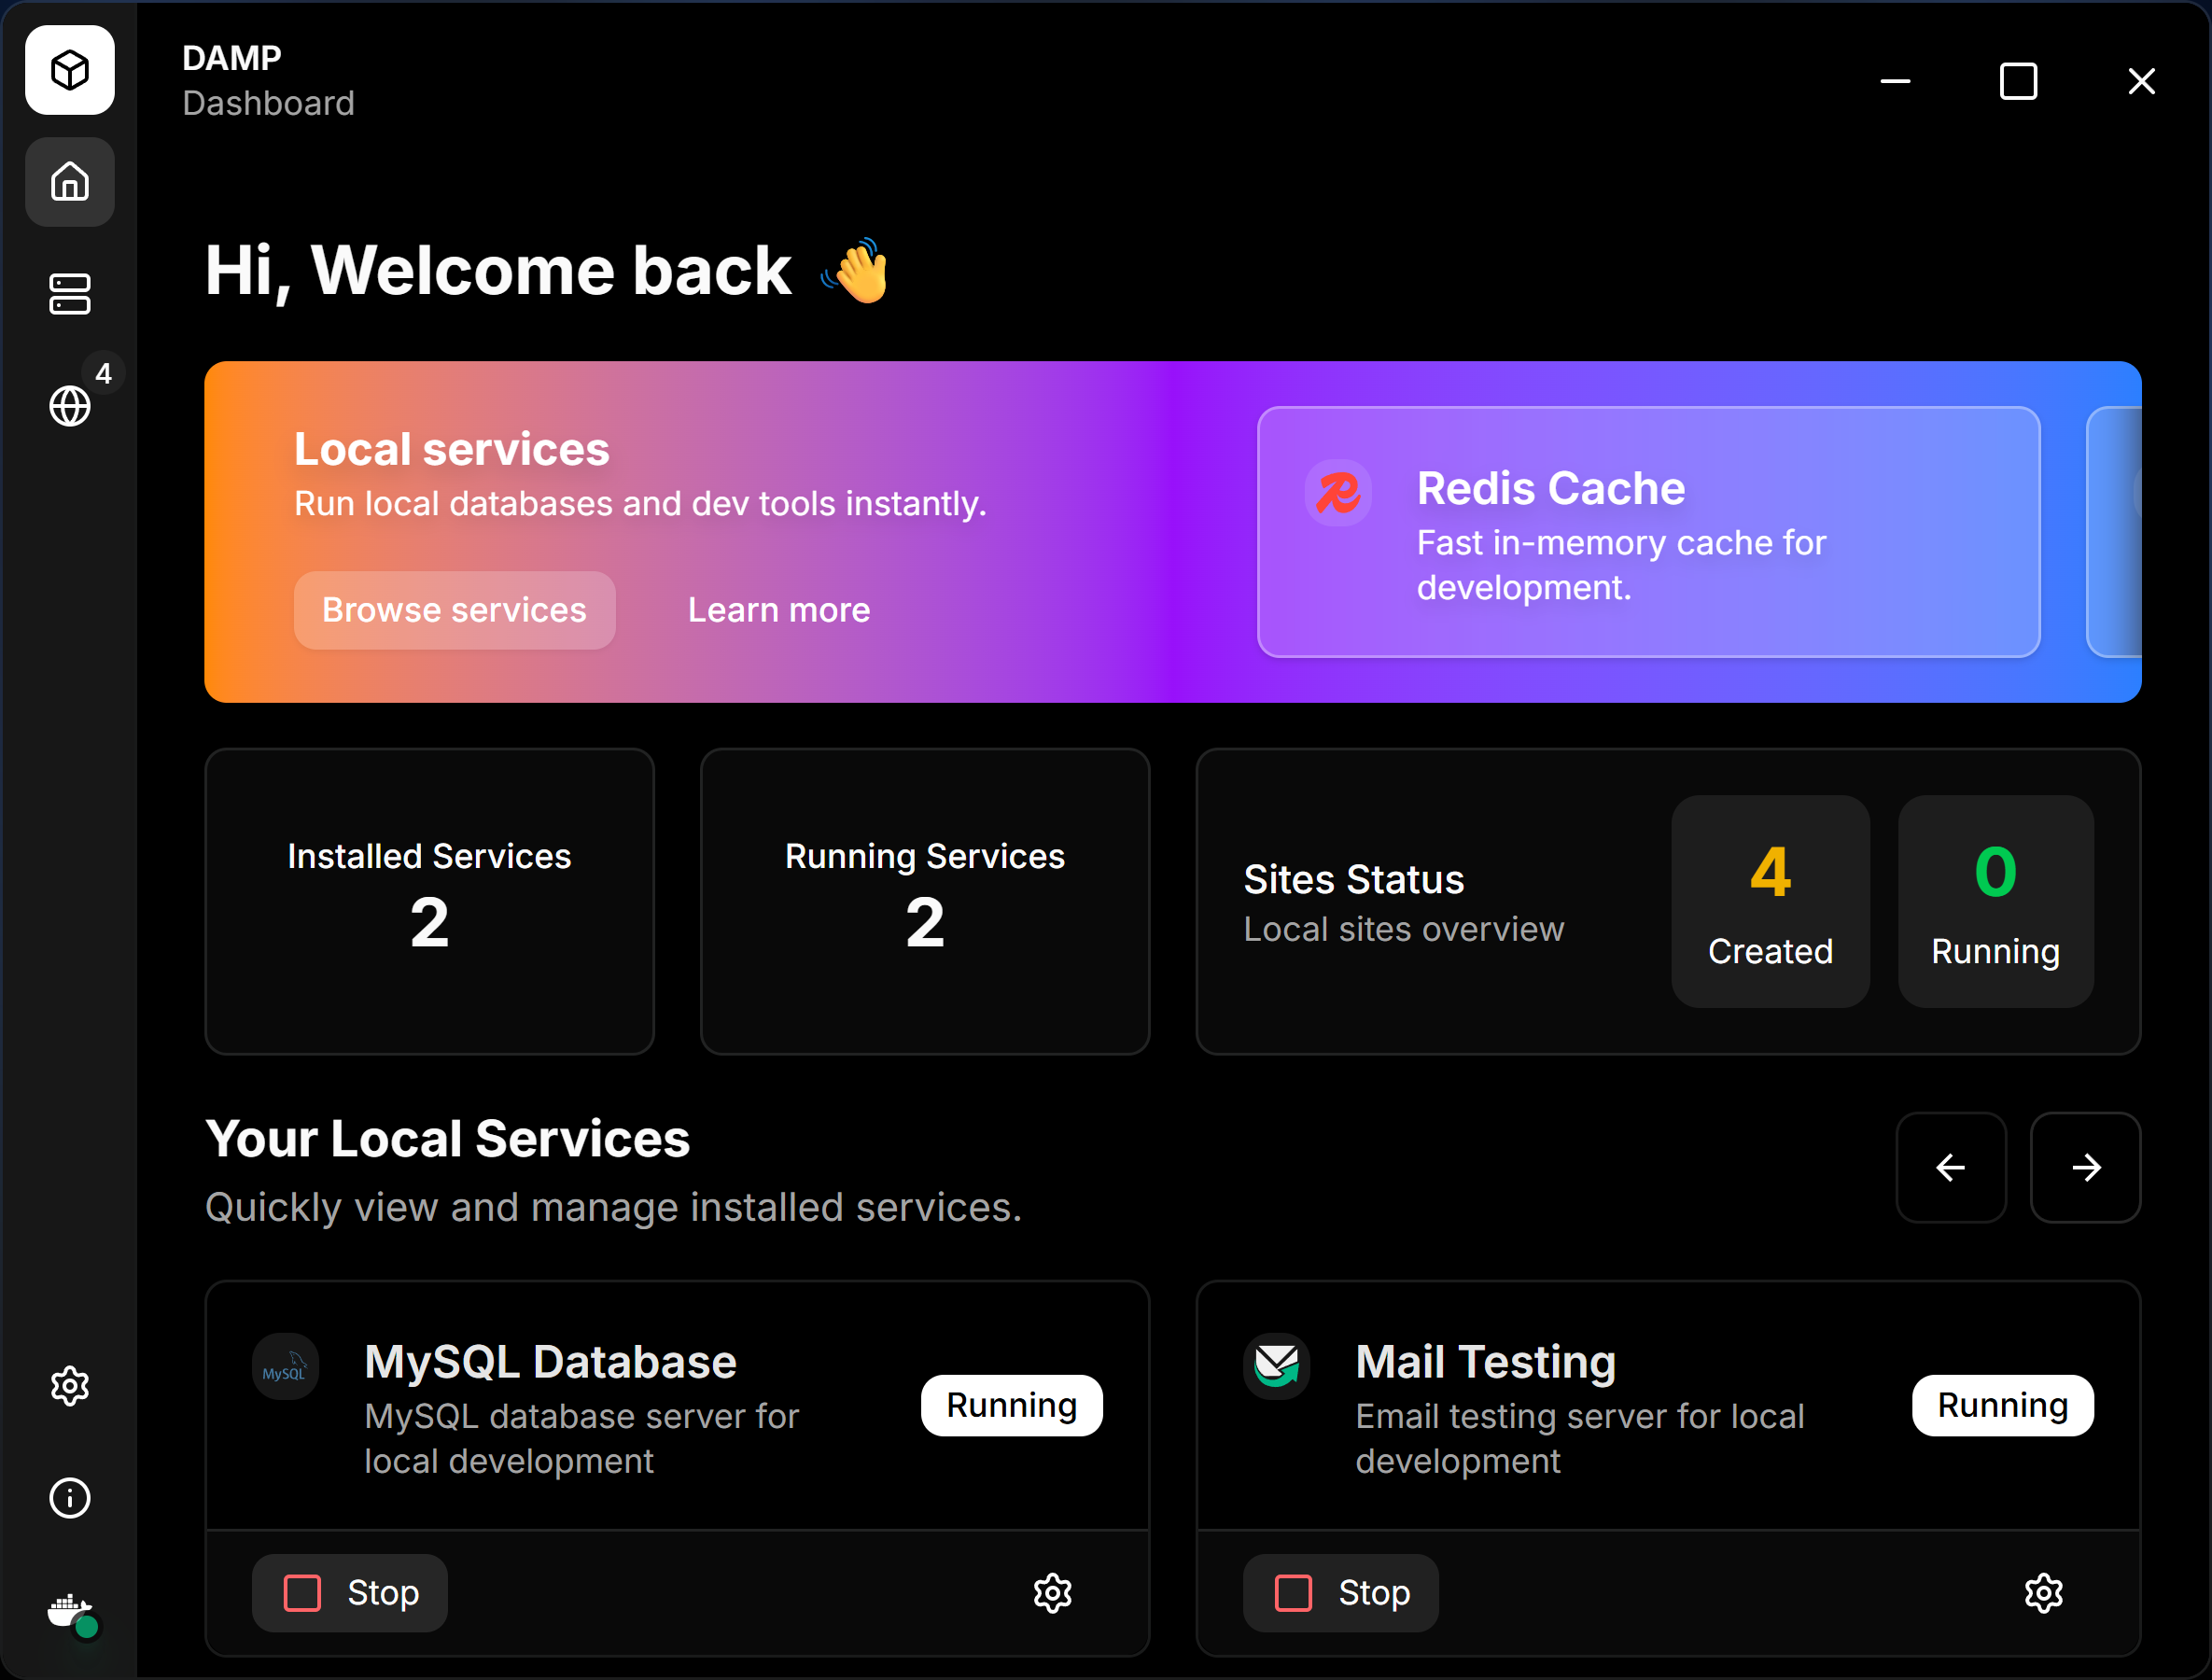Select the Docker whale icon in sidebar

click(x=69, y=1612)
